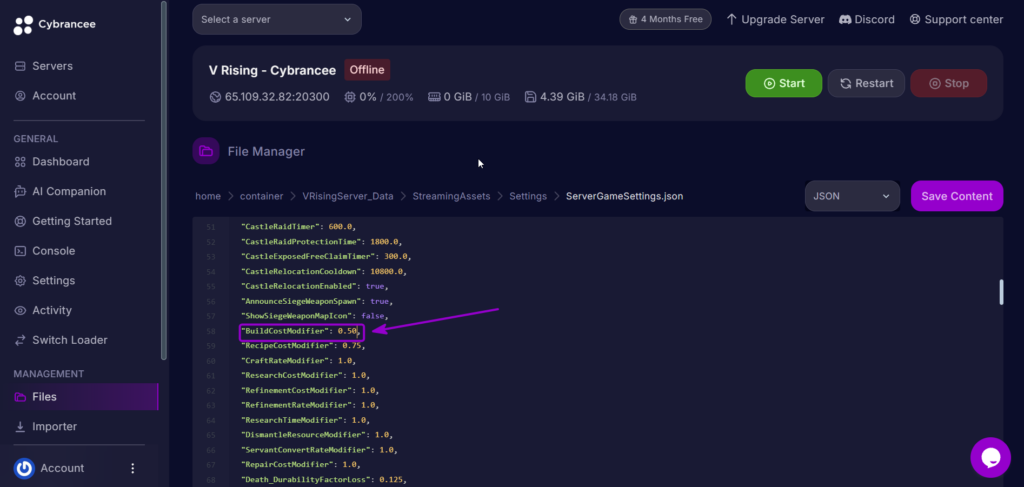Click the "Death_DurabilityFactorLoss" line
The height and width of the screenshot is (487, 1024).
pyautogui.click(x=323, y=480)
